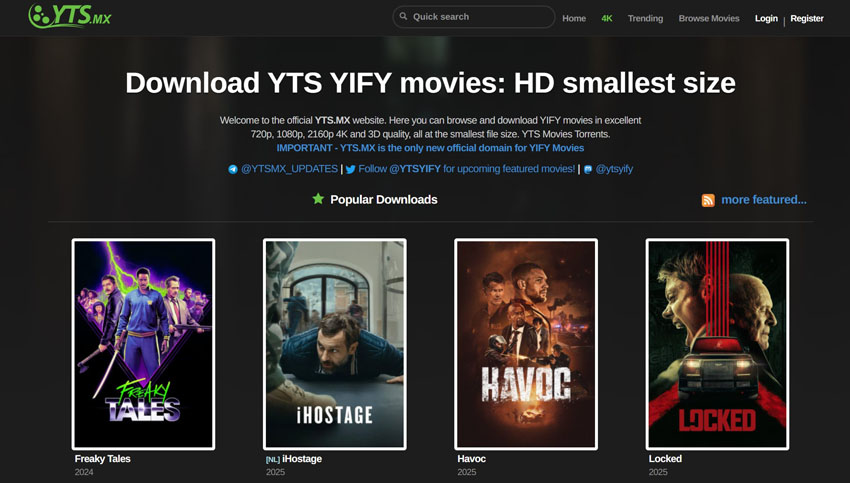
Task: Open the @YTSMX_UPDATES link
Action: coord(289,169)
